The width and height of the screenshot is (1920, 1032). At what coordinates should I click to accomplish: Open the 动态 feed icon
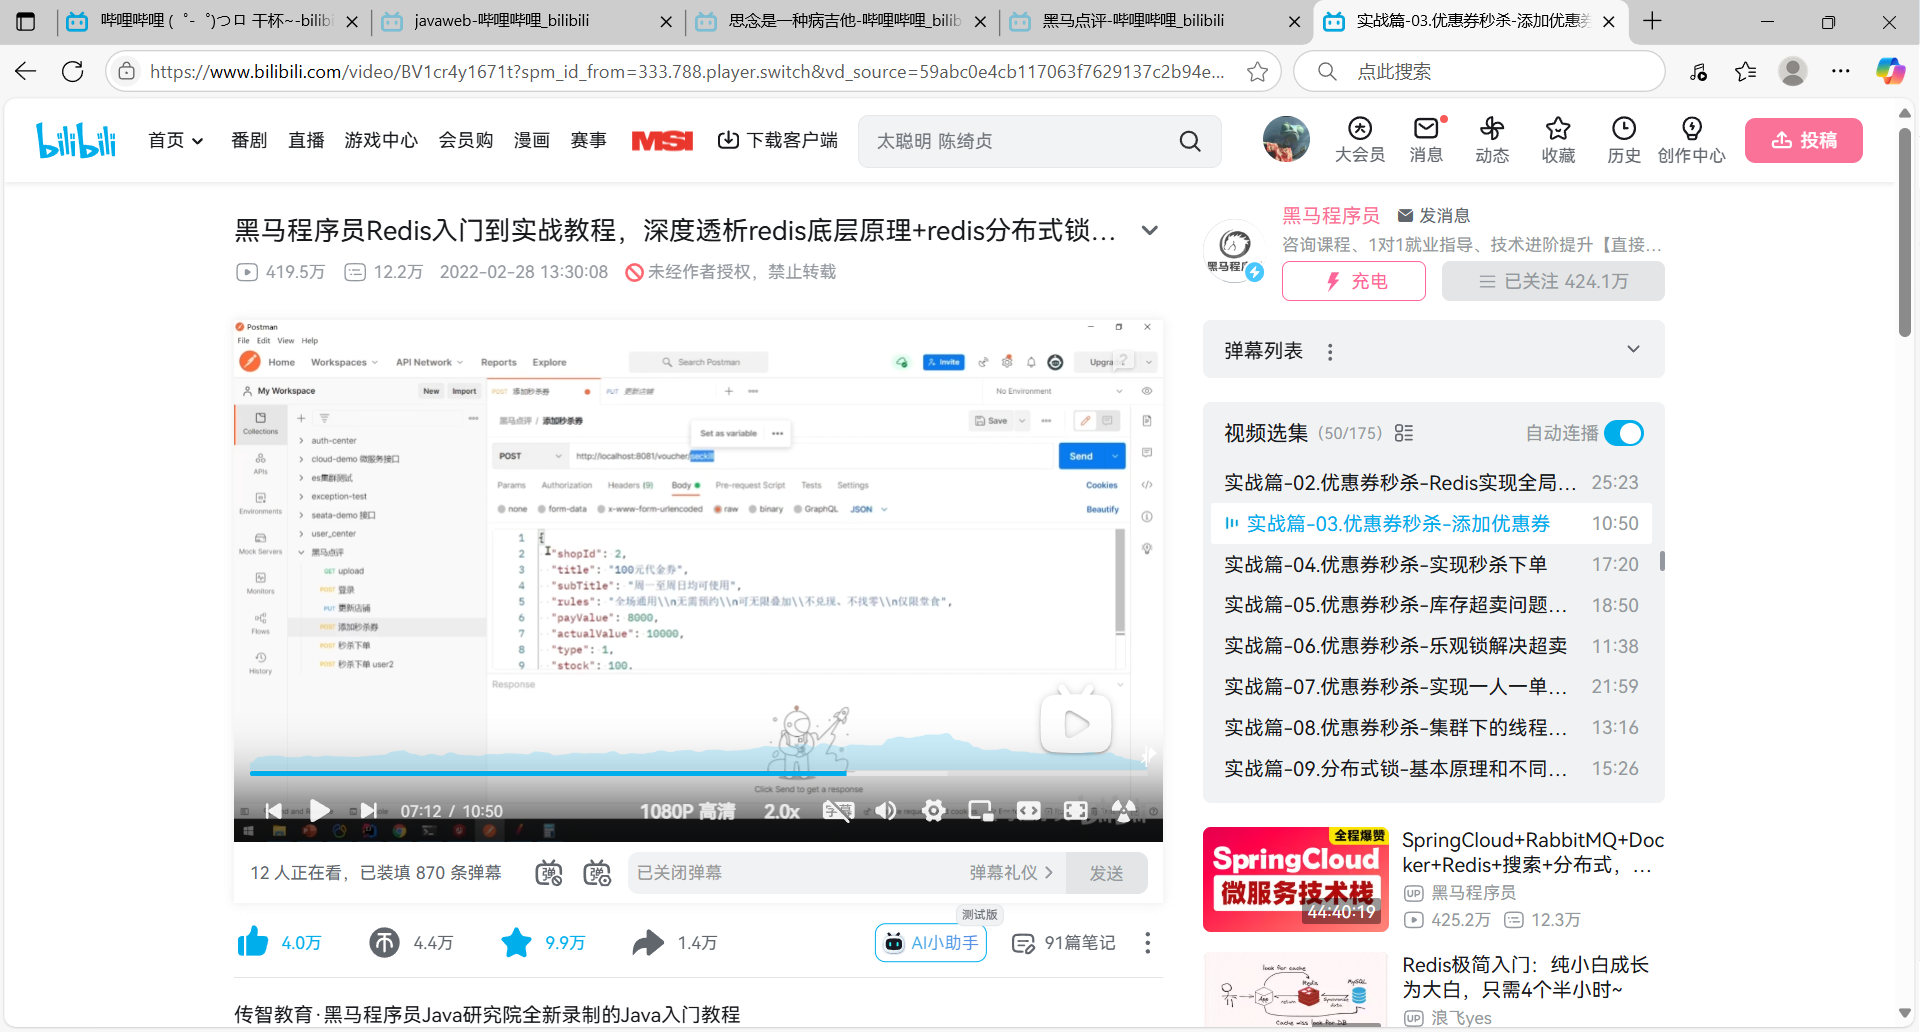(x=1492, y=140)
